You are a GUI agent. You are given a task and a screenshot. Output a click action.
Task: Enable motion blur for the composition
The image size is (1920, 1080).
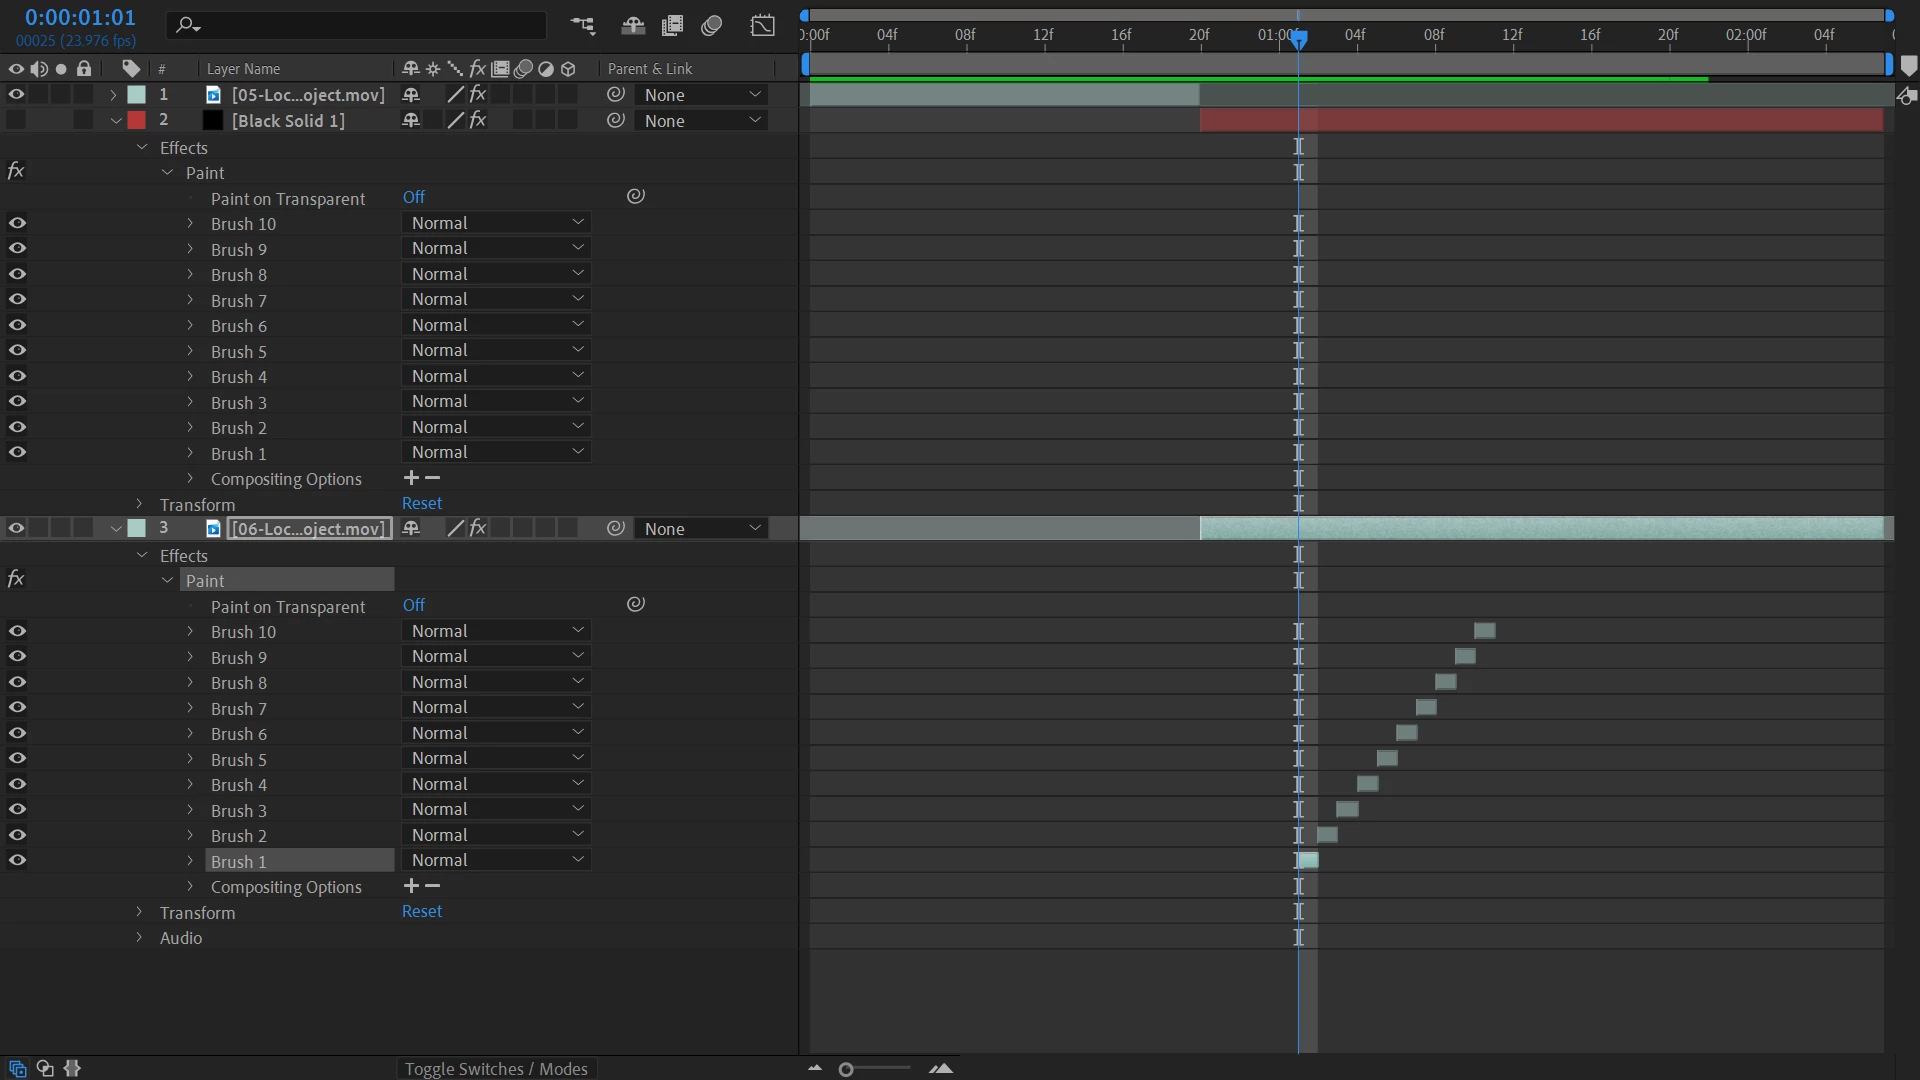[x=712, y=25]
